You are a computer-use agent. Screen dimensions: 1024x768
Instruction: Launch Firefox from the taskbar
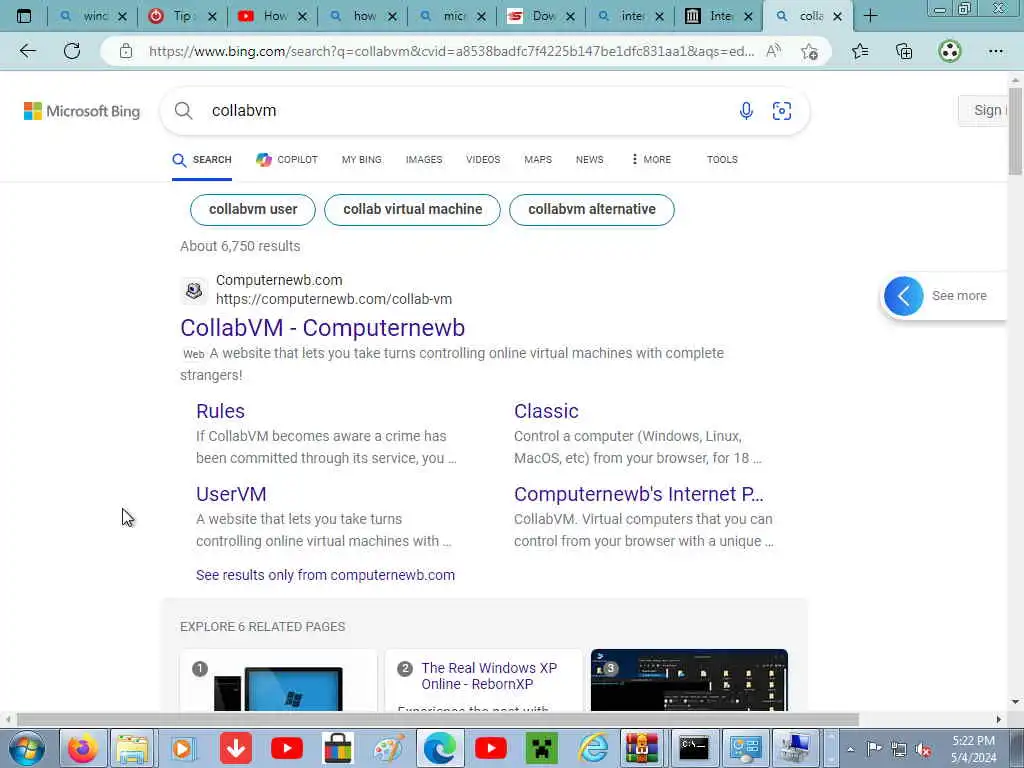click(x=82, y=748)
